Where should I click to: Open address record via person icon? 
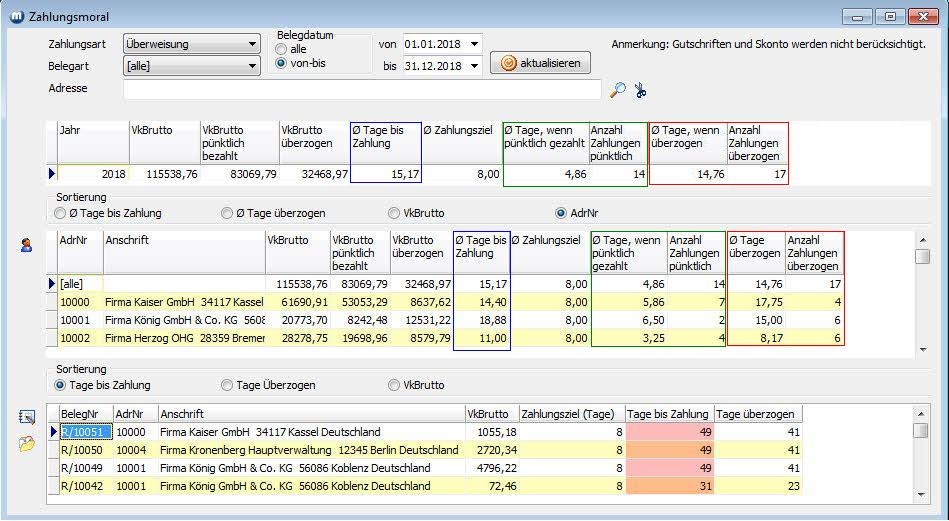[x=27, y=245]
